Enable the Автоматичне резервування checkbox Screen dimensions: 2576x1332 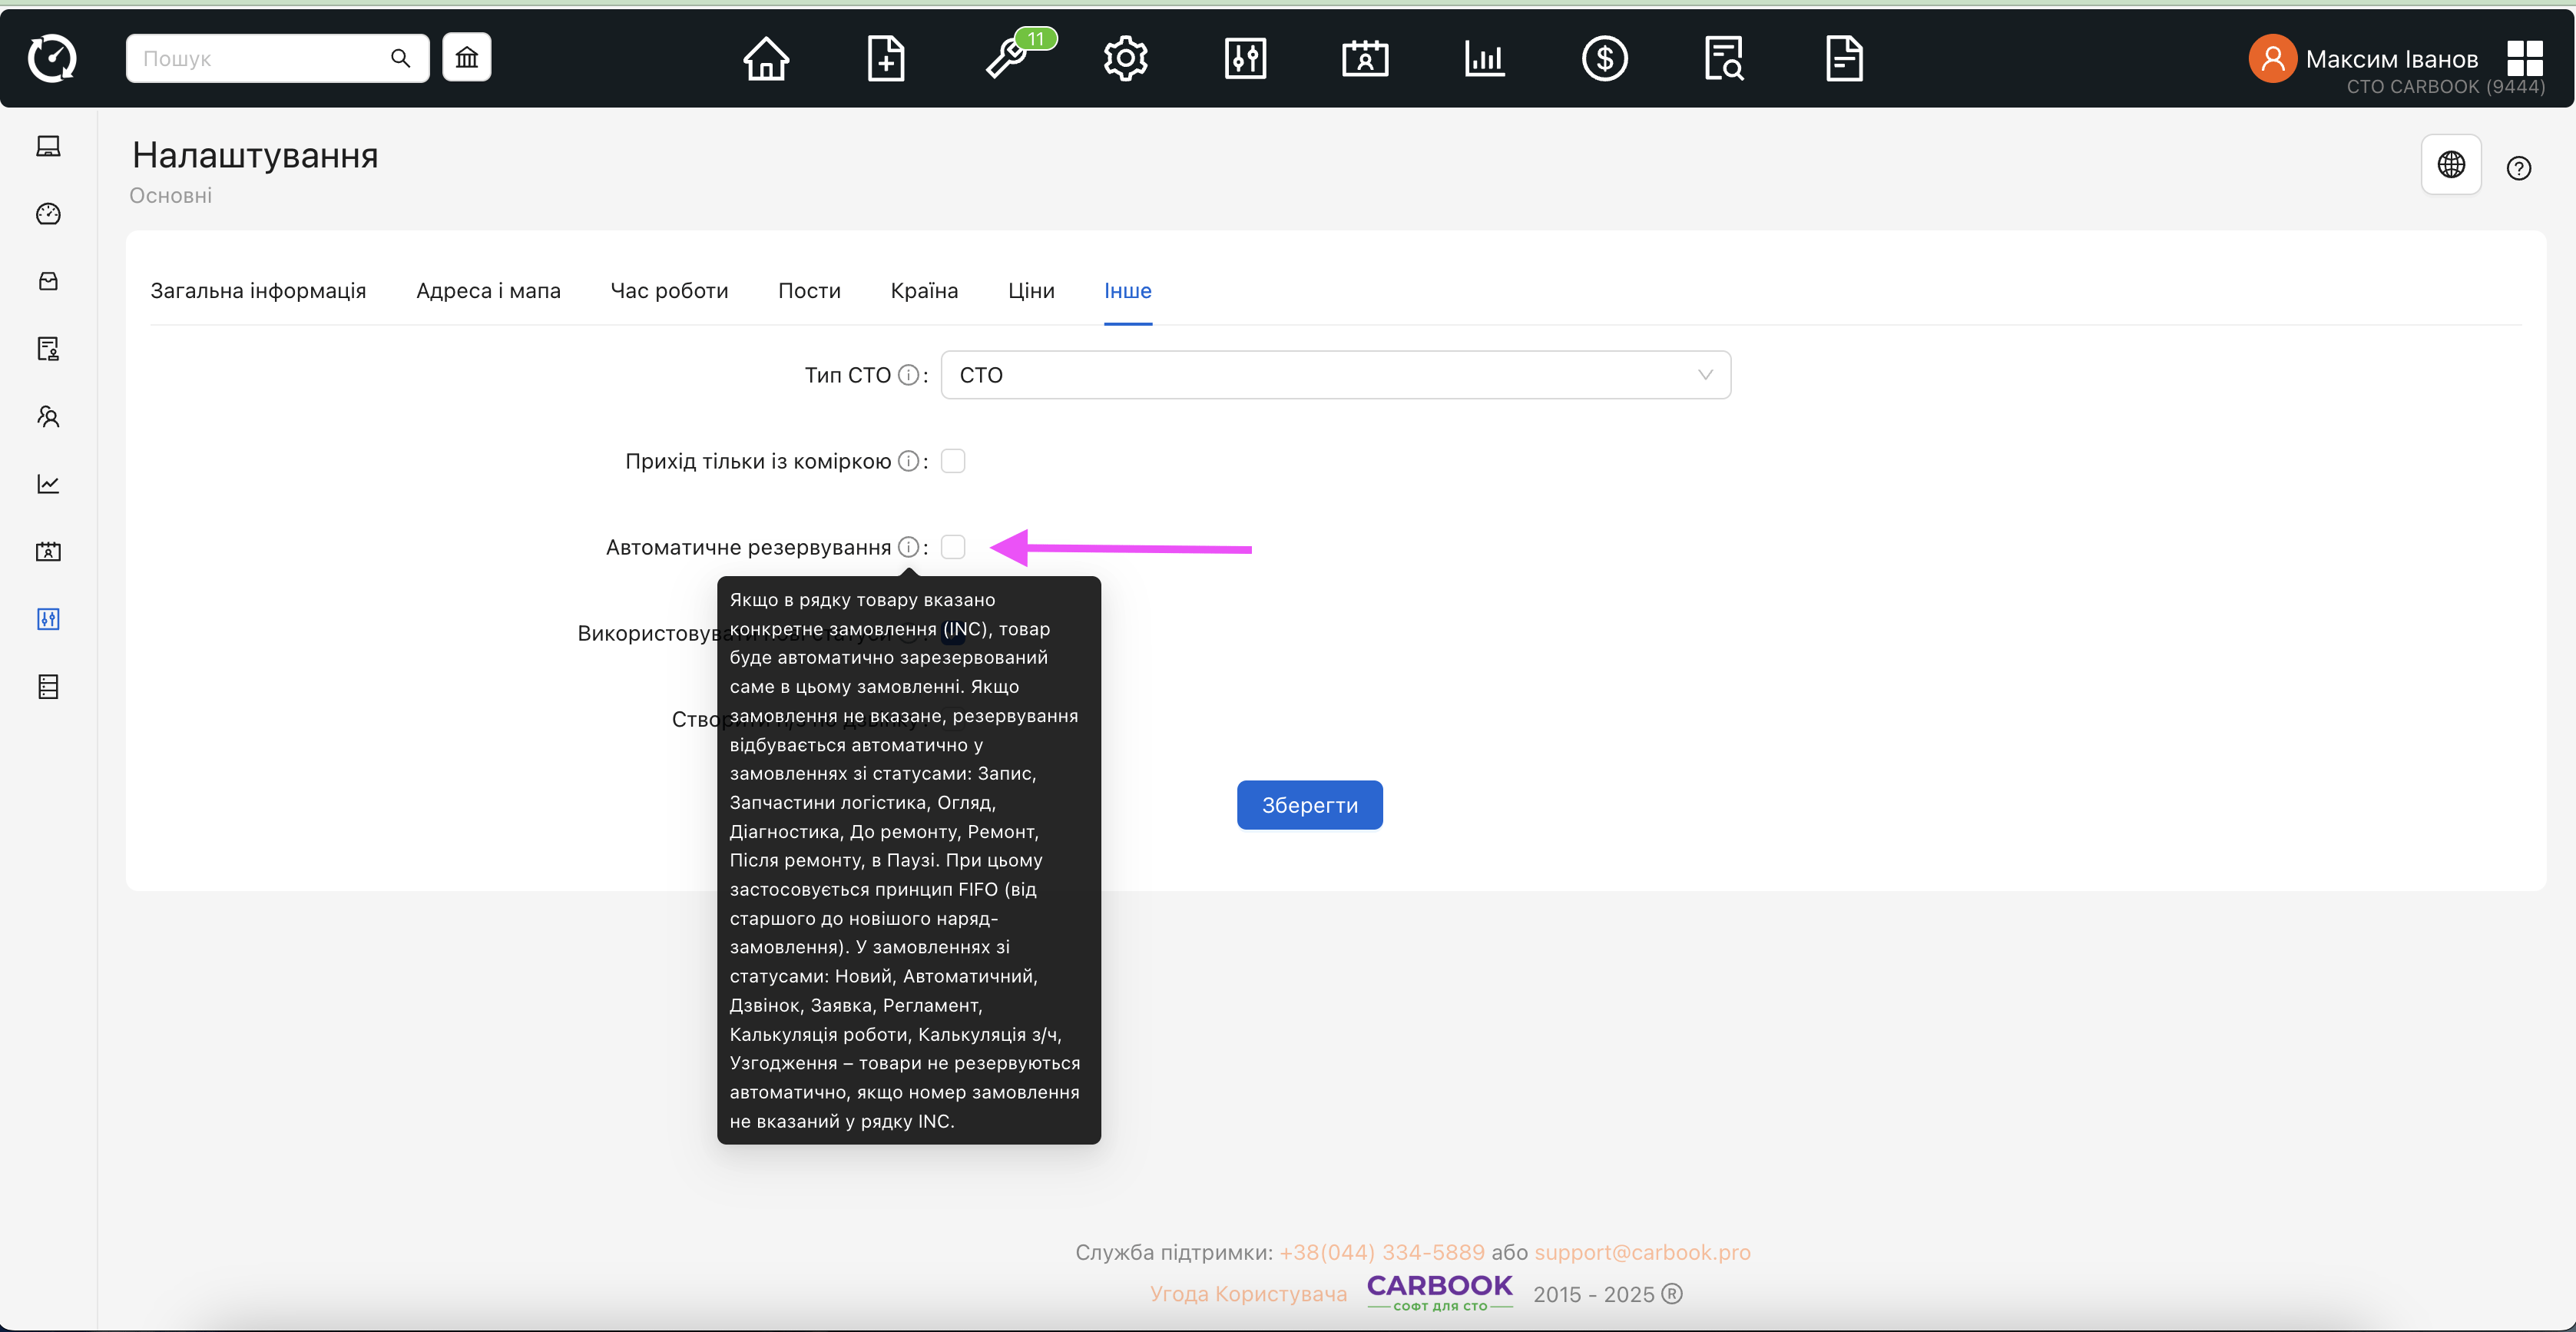pyautogui.click(x=953, y=547)
